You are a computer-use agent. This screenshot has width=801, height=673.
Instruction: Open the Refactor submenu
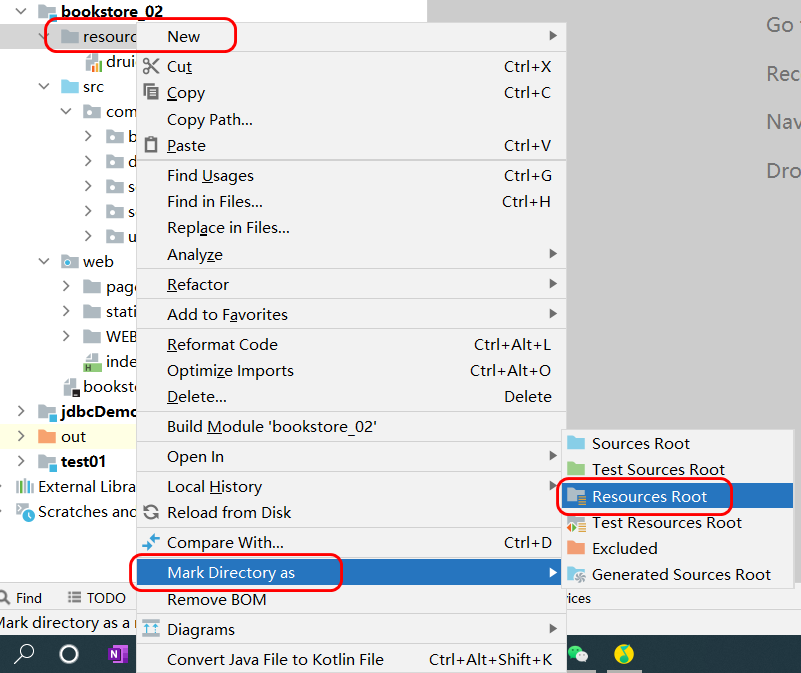click(351, 284)
